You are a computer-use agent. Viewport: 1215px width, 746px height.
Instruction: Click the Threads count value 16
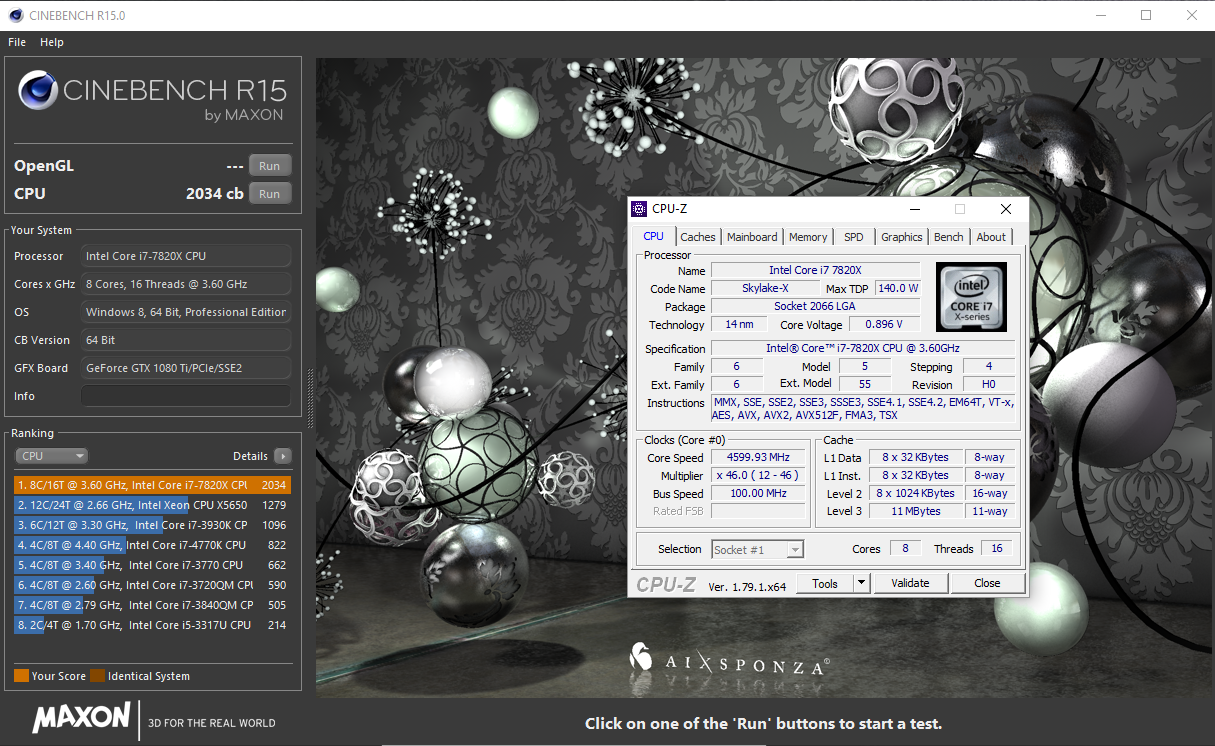[x=996, y=549]
